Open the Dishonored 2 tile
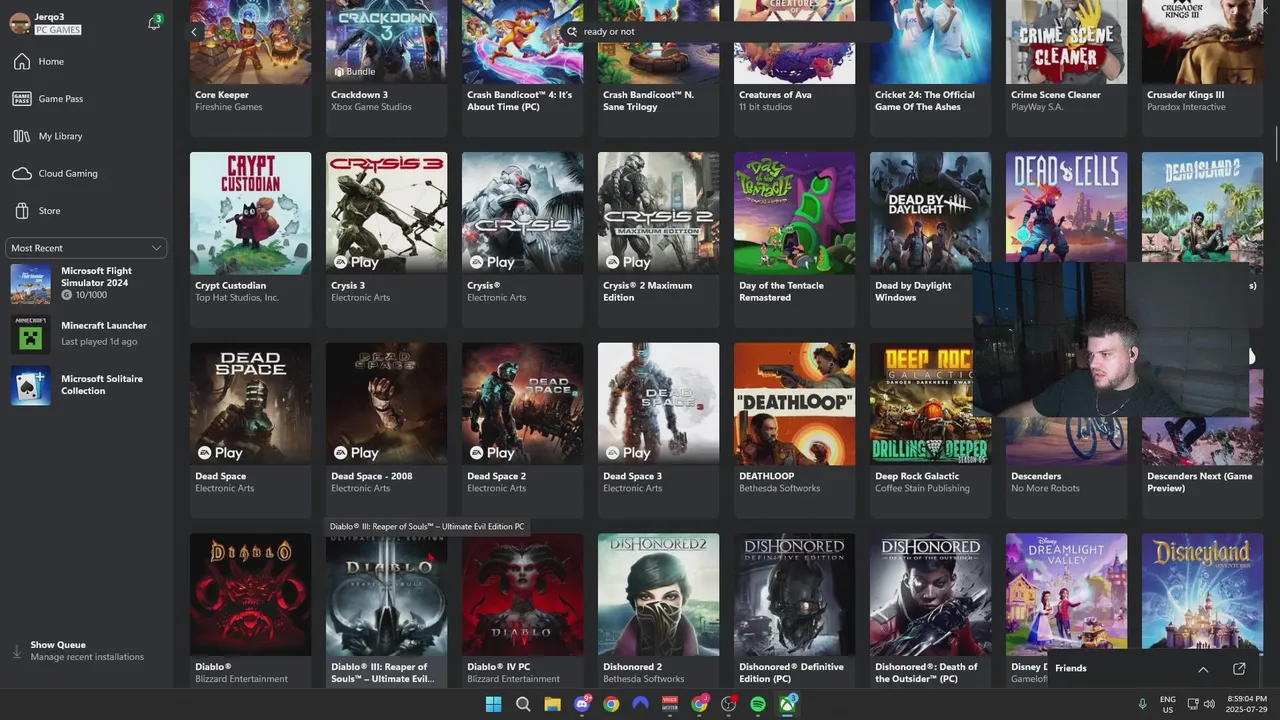 tap(658, 610)
